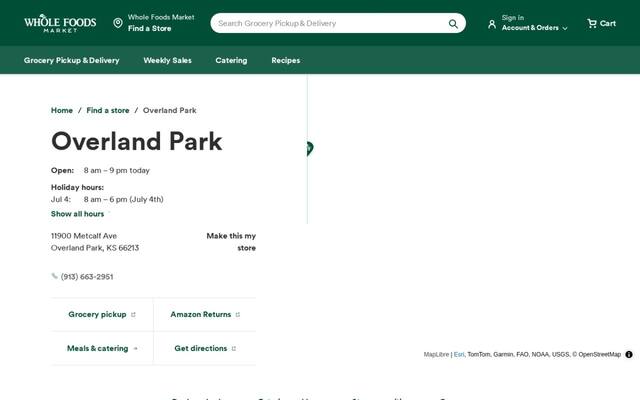Open Grocery Pickup & Delivery menu
This screenshot has width=640, height=400.
tap(71, 60)
